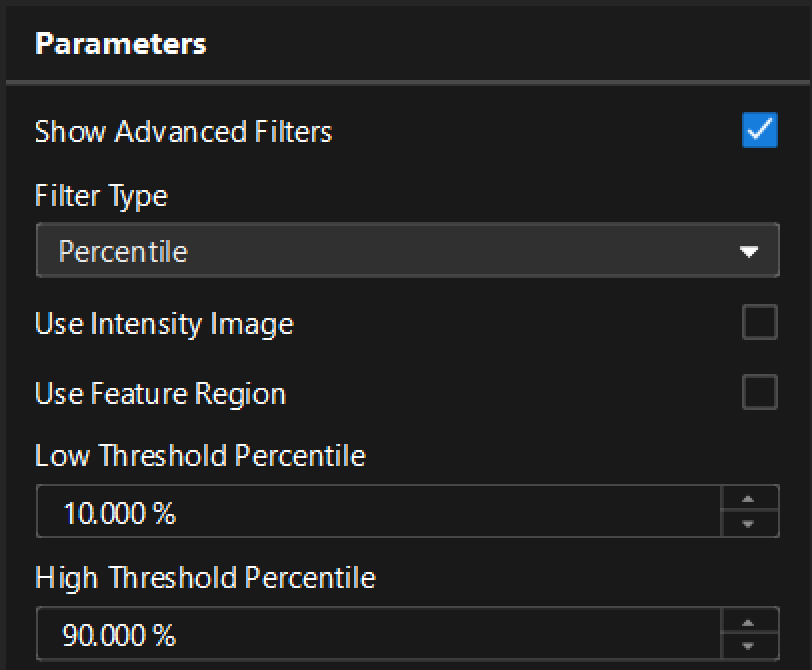Viewport: 812px width, 670px height.
Task: Click the Low Threshold Percentile label
Action: tap(200, 456)
